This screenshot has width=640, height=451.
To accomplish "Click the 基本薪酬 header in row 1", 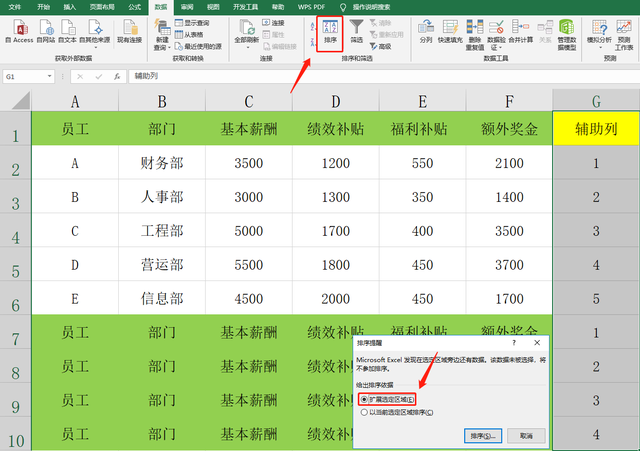I will coord(249,129).
